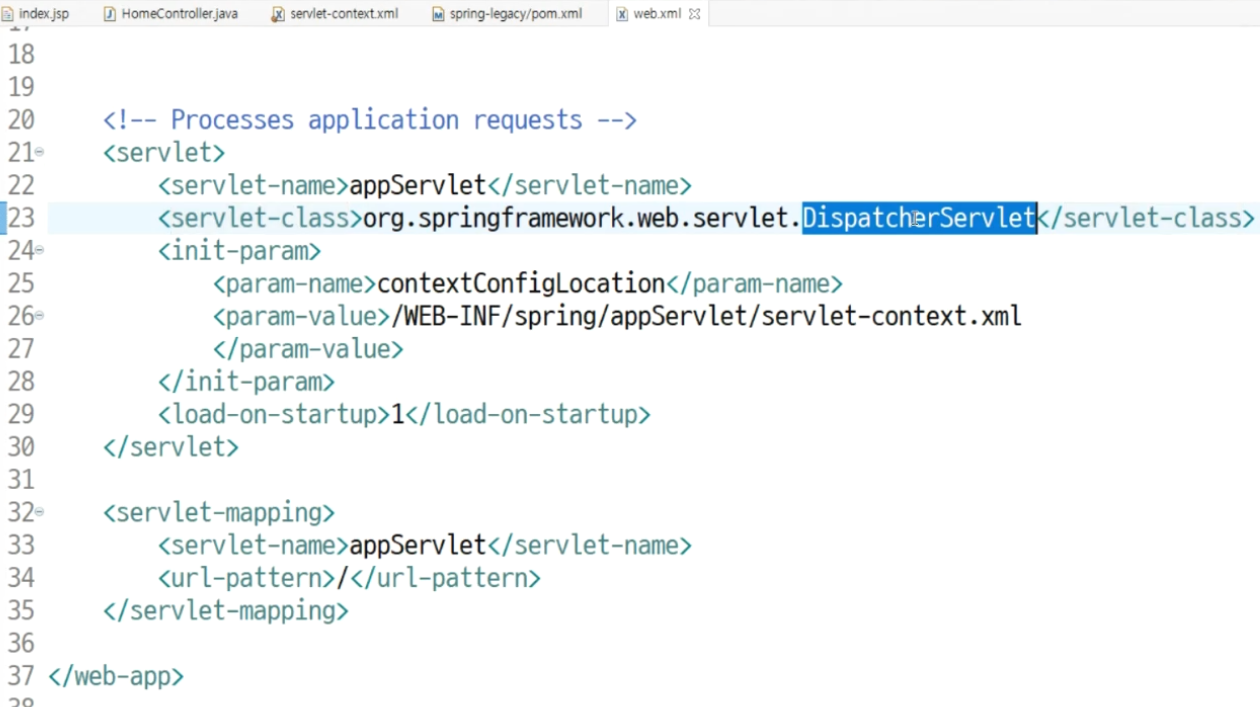Screen dimensions: 1260x707
Task: Close the web.xml tab
Action: pos(694,14)
